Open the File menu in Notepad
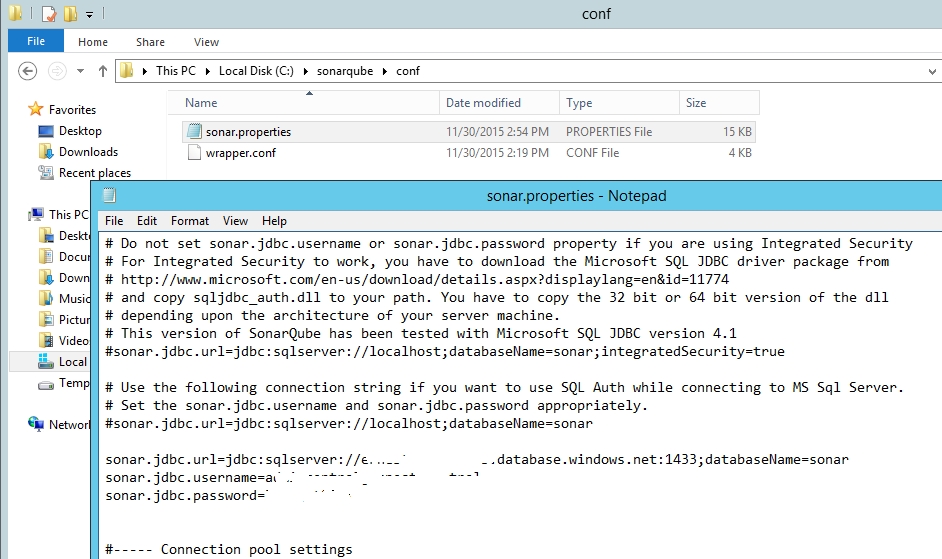The height and width of the screenshot is (559, 942). 114,221
